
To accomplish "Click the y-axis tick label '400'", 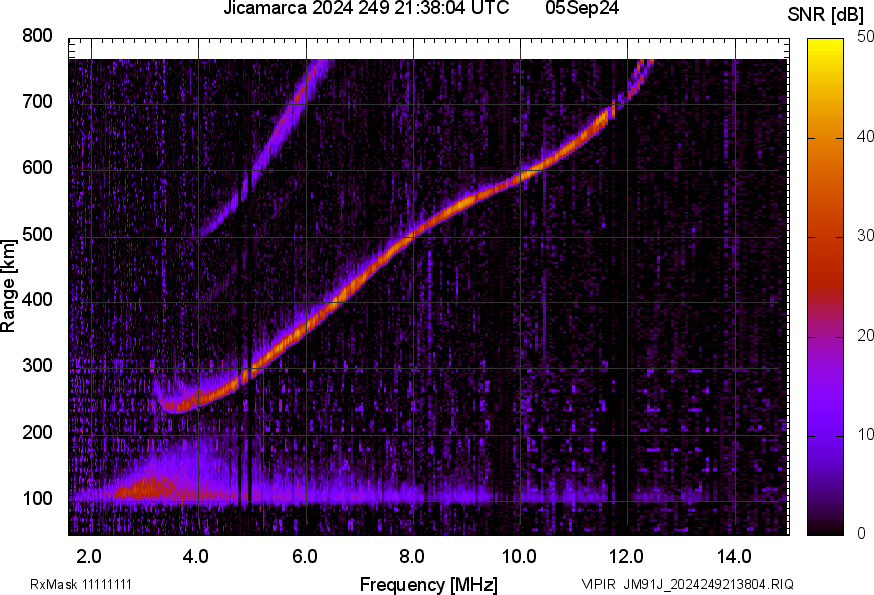I will pos(37,300).
